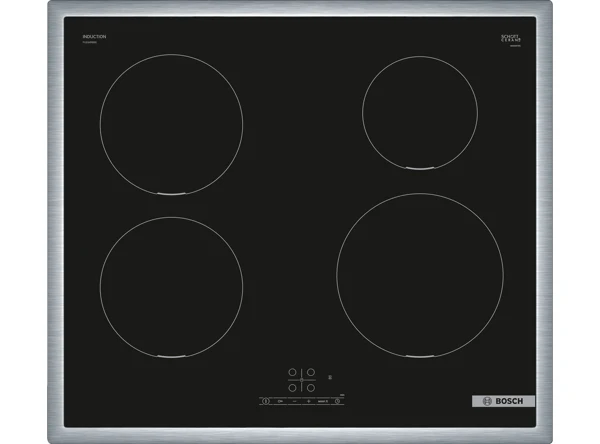Decrease heat with the minus key
Screen dimensions: 600x444
click(x=295, y=401)
